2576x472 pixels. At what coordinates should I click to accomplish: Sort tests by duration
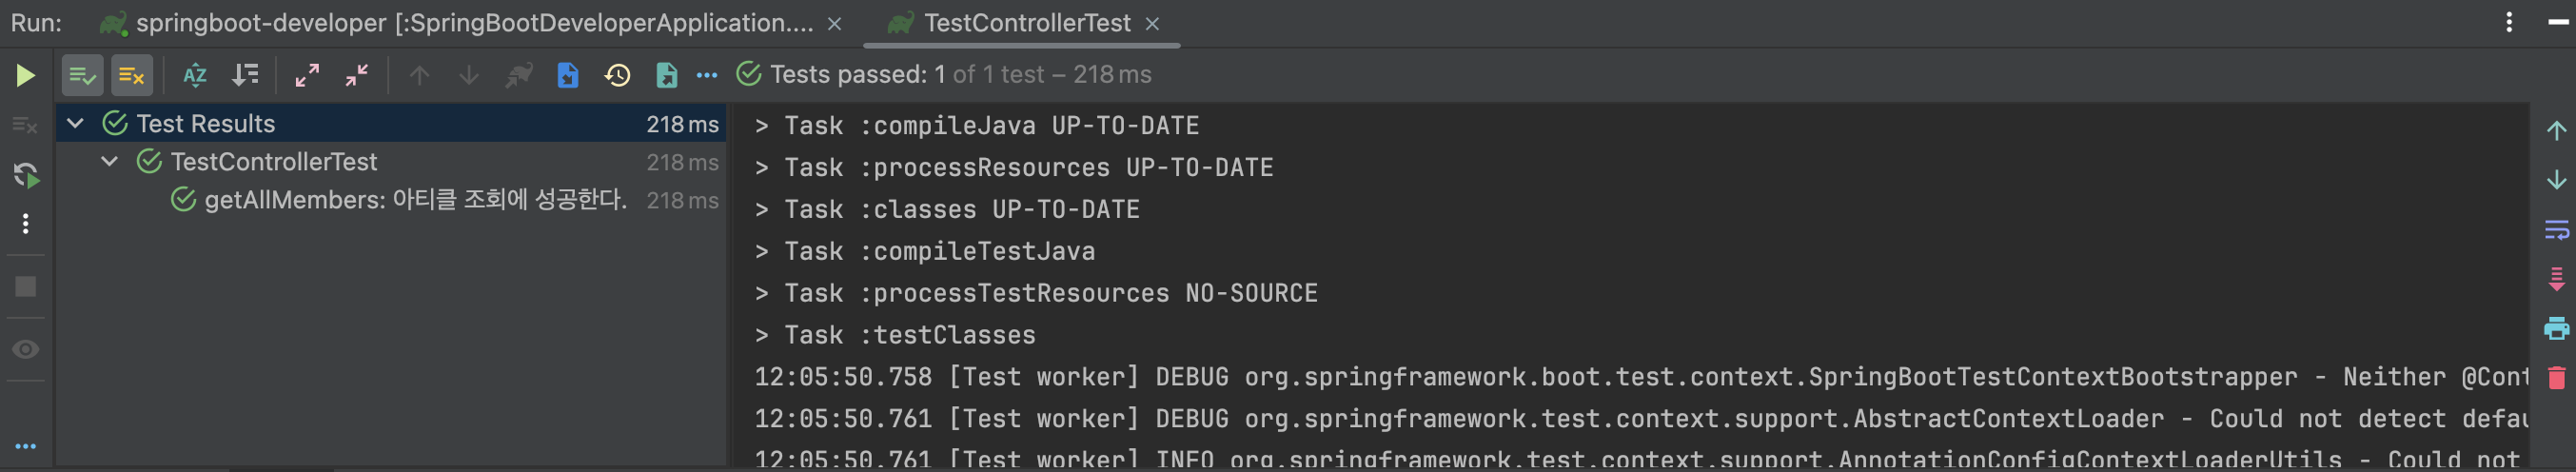245,75
